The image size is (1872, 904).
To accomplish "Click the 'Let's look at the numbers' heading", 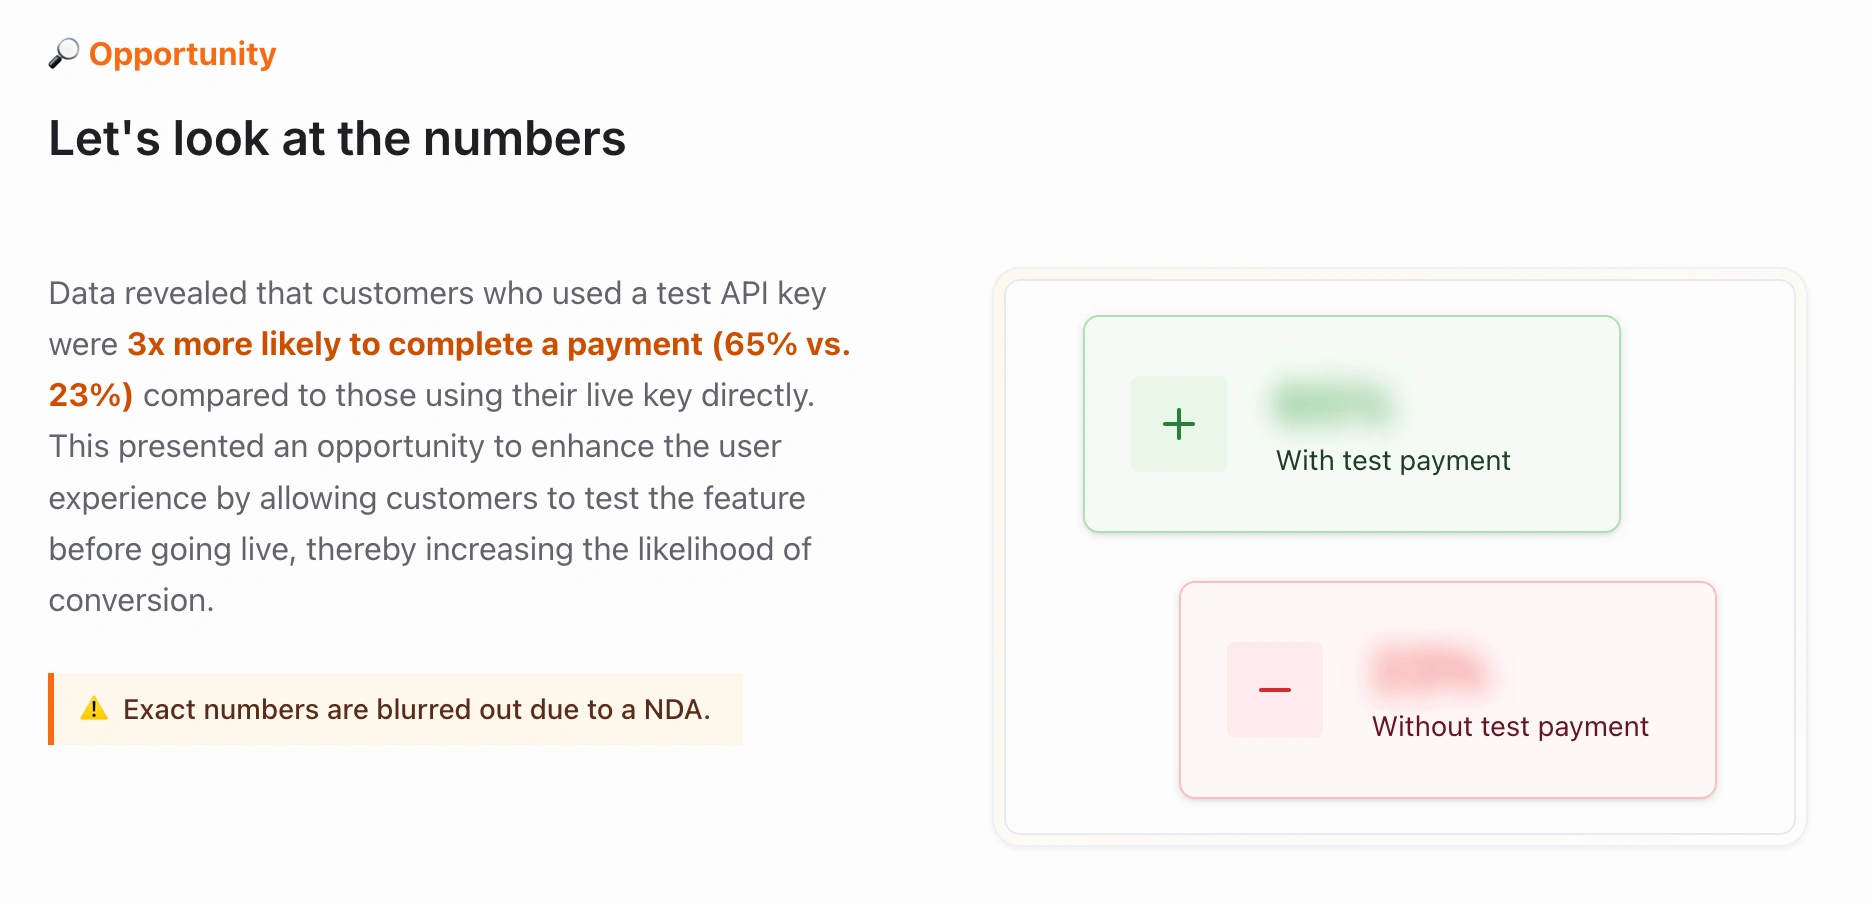I will tap(337, 138).
